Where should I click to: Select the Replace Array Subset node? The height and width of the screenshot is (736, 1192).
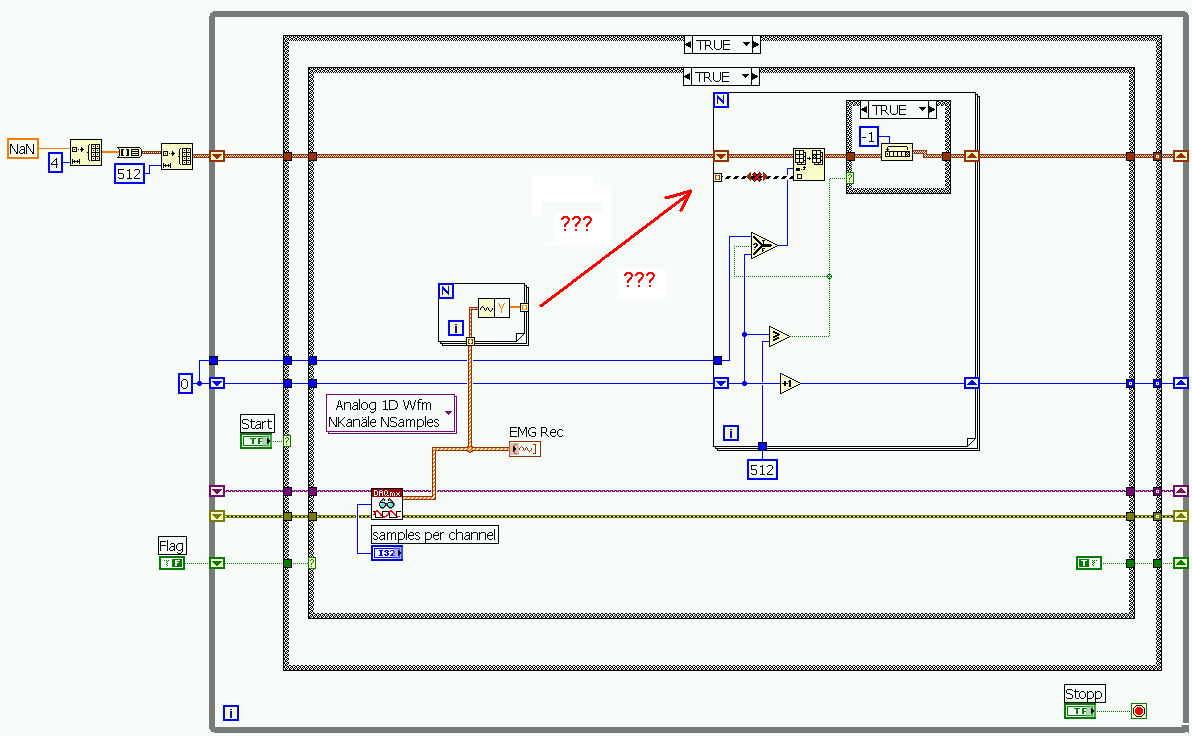click(808, 164)
